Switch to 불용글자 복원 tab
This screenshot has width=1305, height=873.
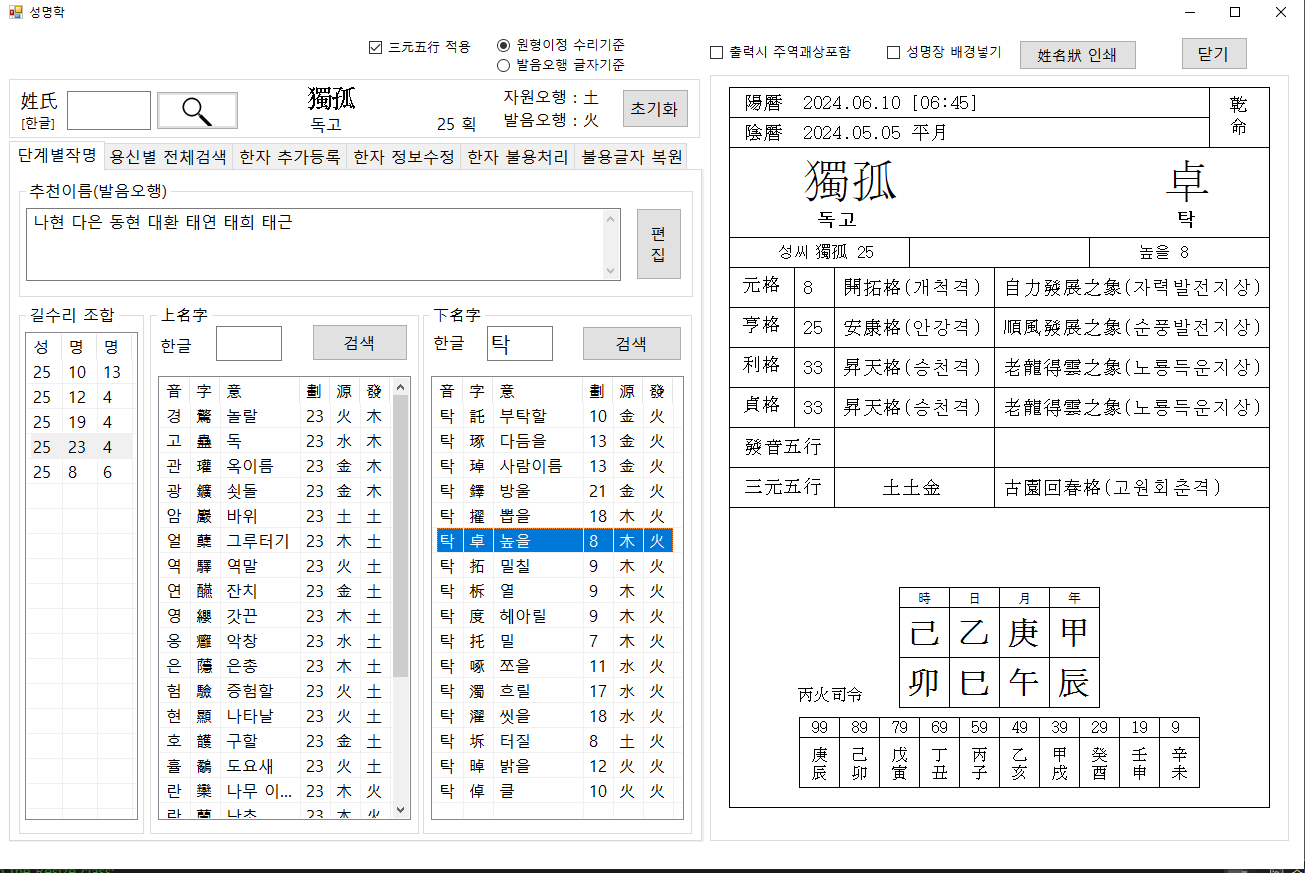632,157
